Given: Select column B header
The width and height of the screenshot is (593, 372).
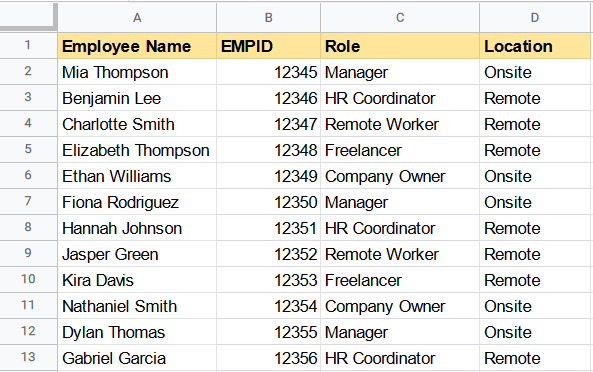Looking at the screenshot, I should click(x=269, y=17).
